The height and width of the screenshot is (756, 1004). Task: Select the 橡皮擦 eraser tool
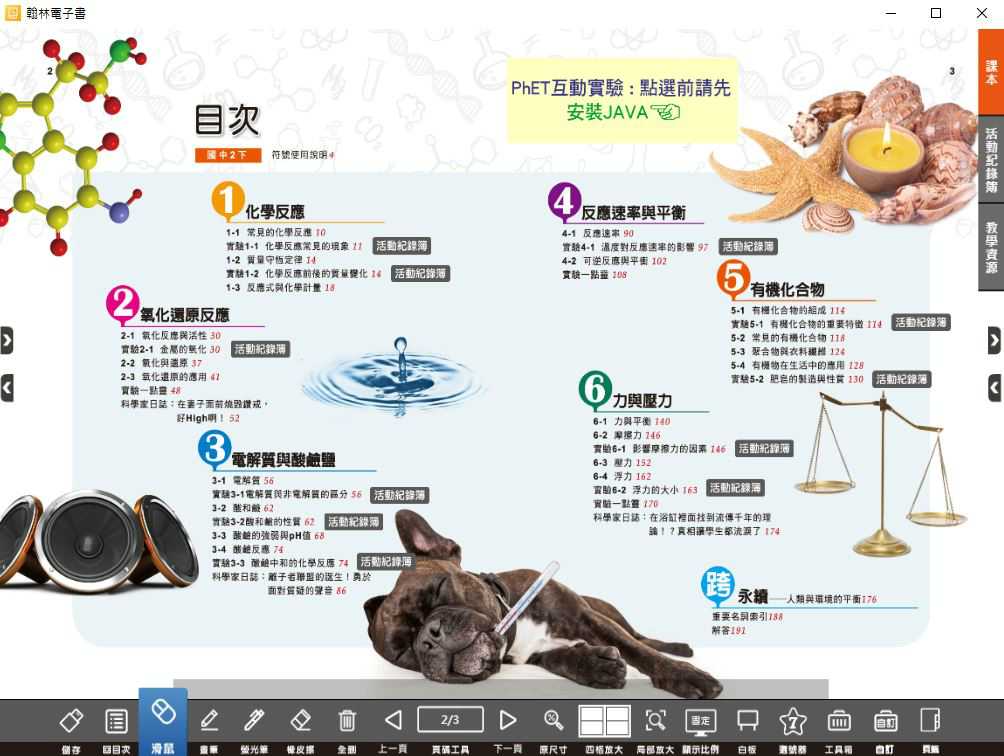(x=300, y=721)
